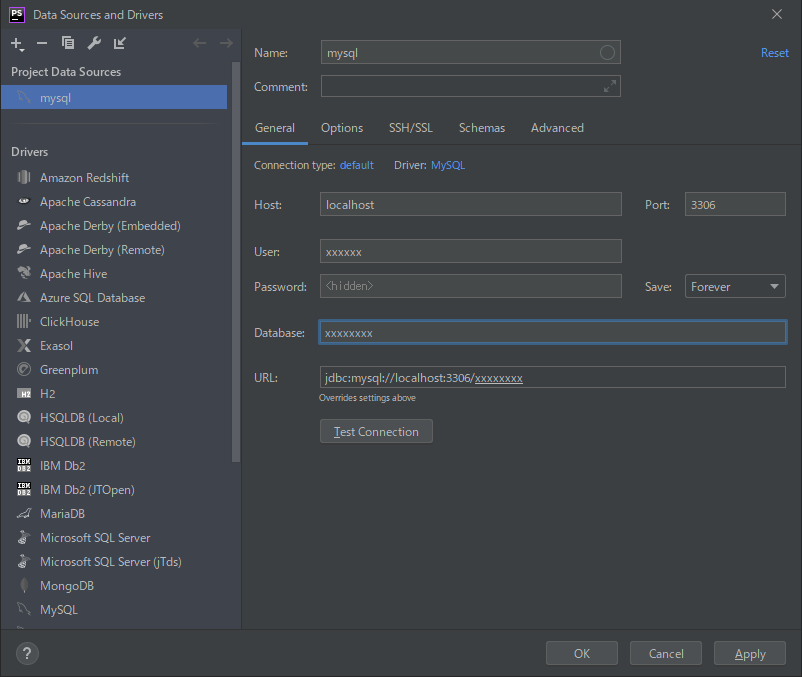Select Apache Derby (Remote) driver
802x677 pixels.
[x=114, y=250]
